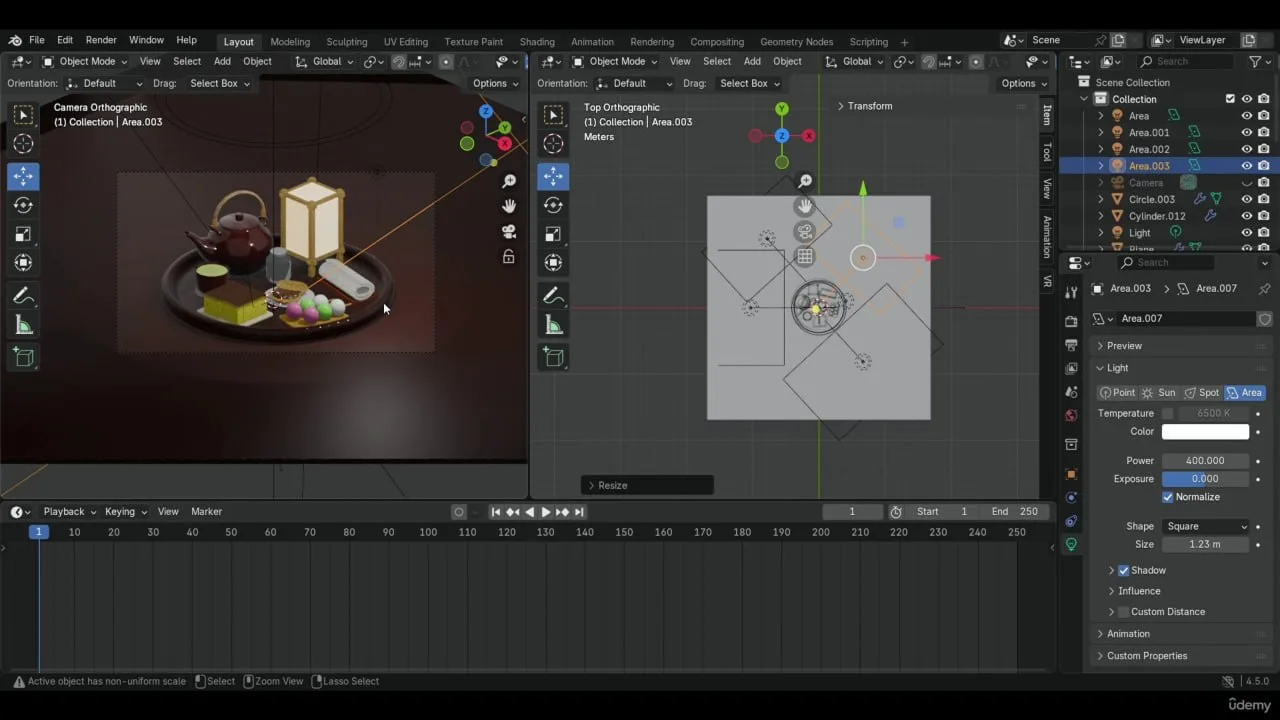Uncheck the Normalize checkbox
Viewport: 1280px width, 720px height.
(1168, 497)
